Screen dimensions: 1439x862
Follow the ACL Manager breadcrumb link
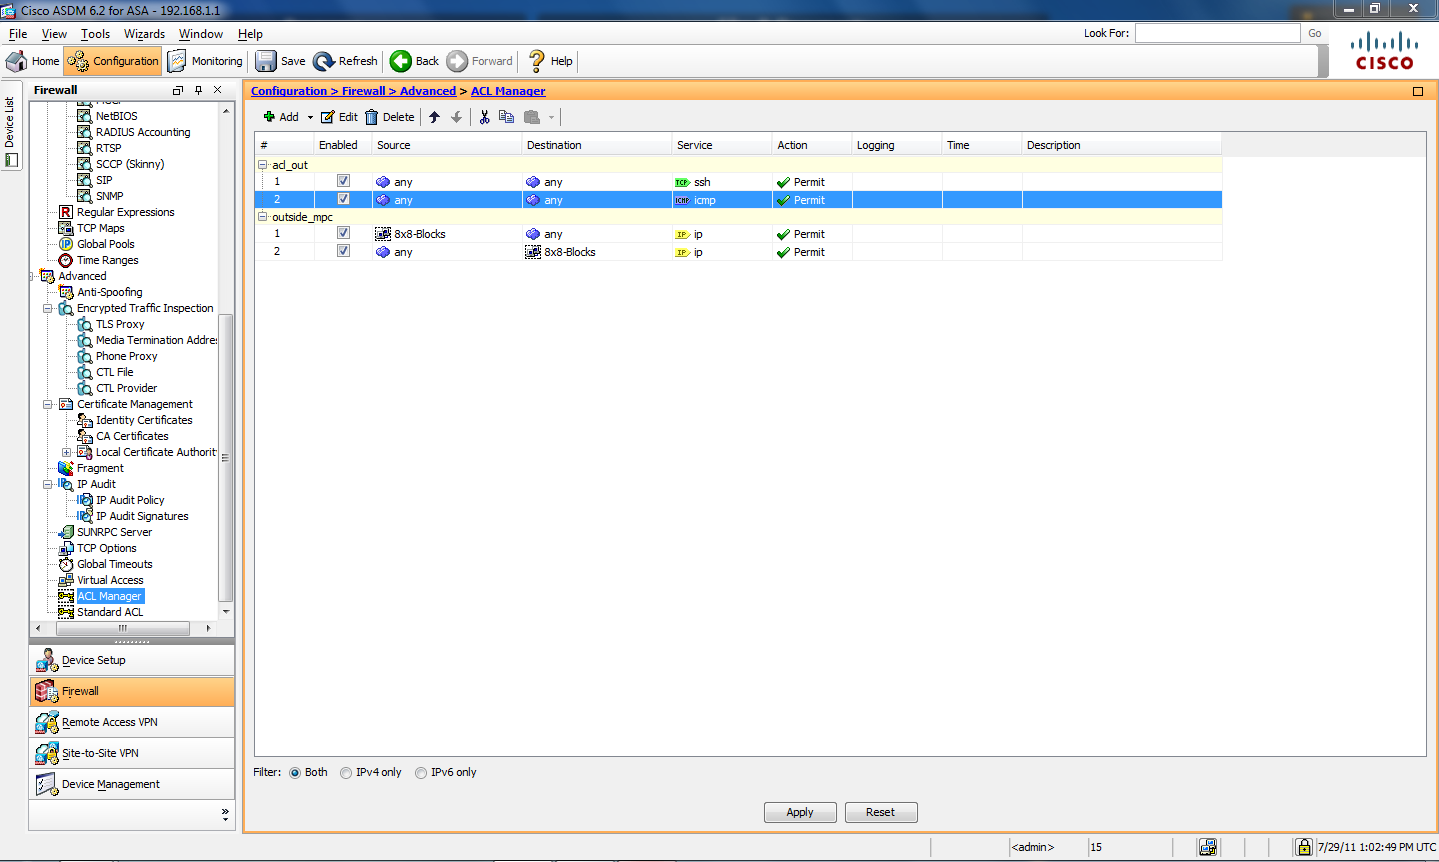508,91
